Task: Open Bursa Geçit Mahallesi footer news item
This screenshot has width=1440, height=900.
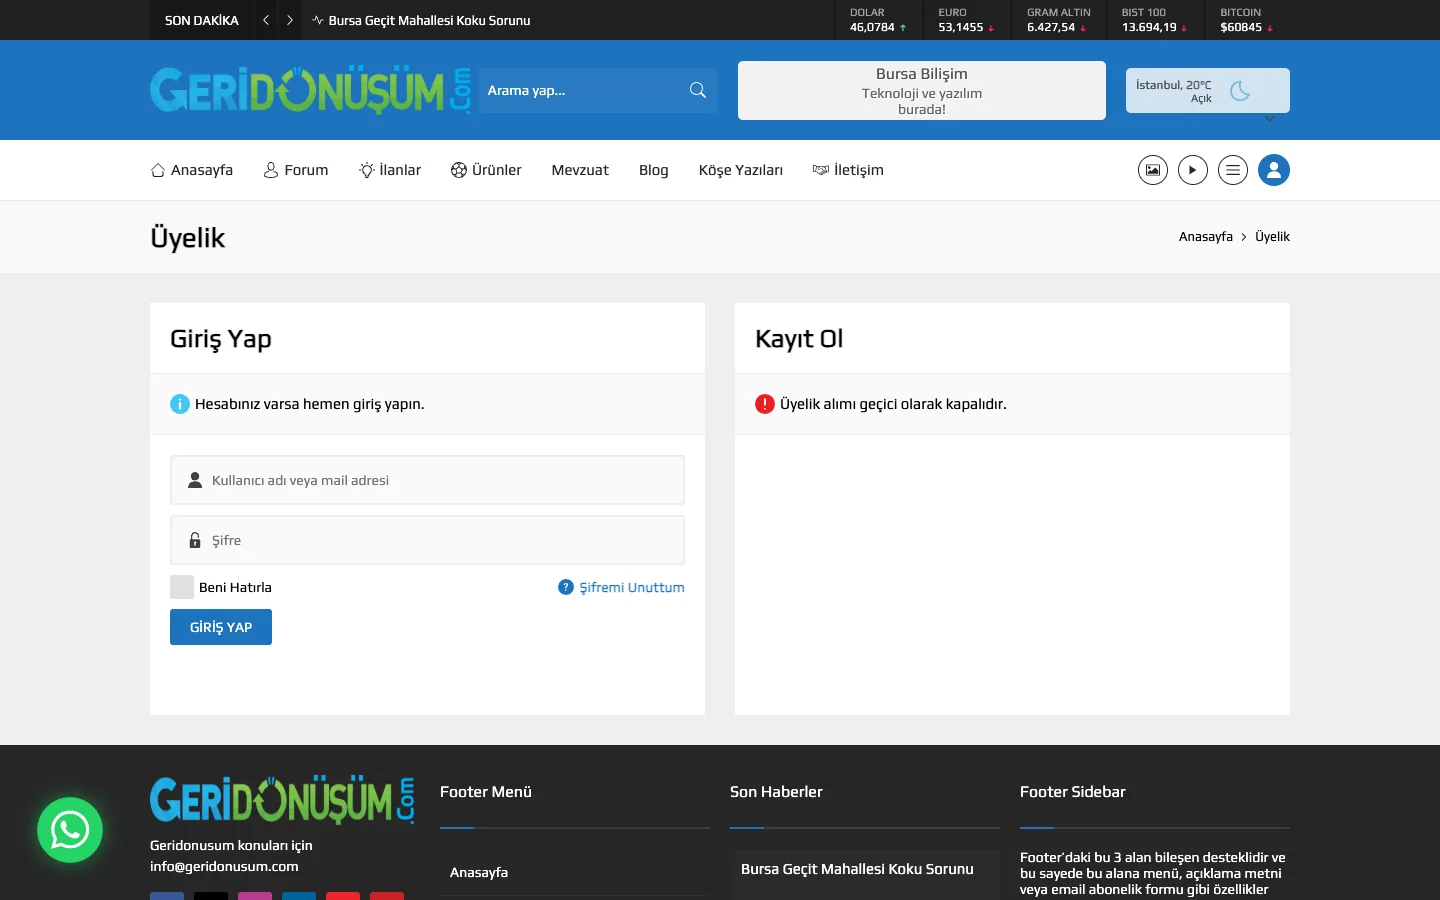Action: click(x=857, y=869)
